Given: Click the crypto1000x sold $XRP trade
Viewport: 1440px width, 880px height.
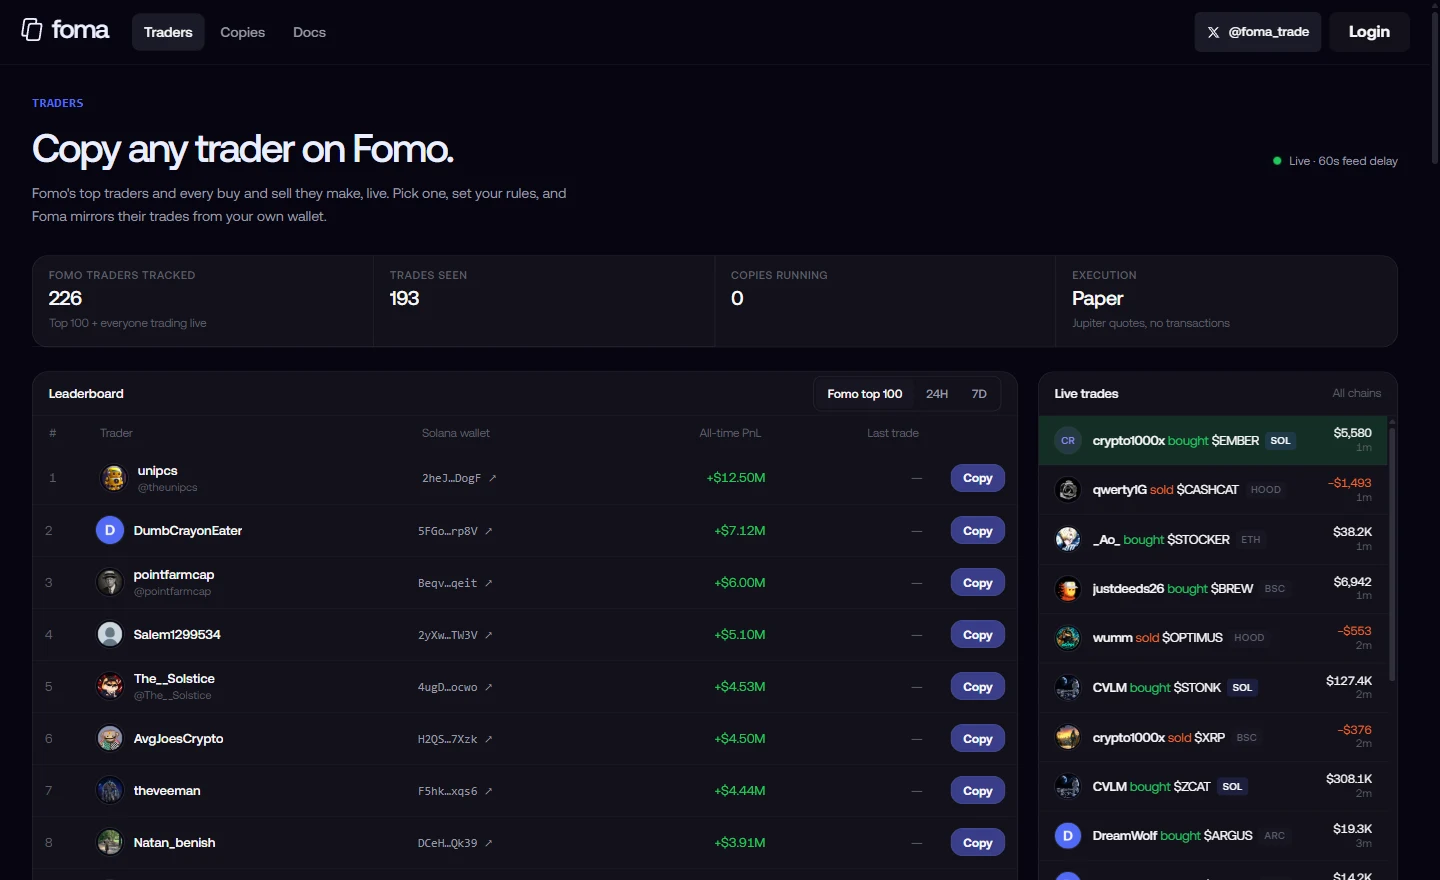Looking at the screenshot, I should click(x=1213, y=737).
